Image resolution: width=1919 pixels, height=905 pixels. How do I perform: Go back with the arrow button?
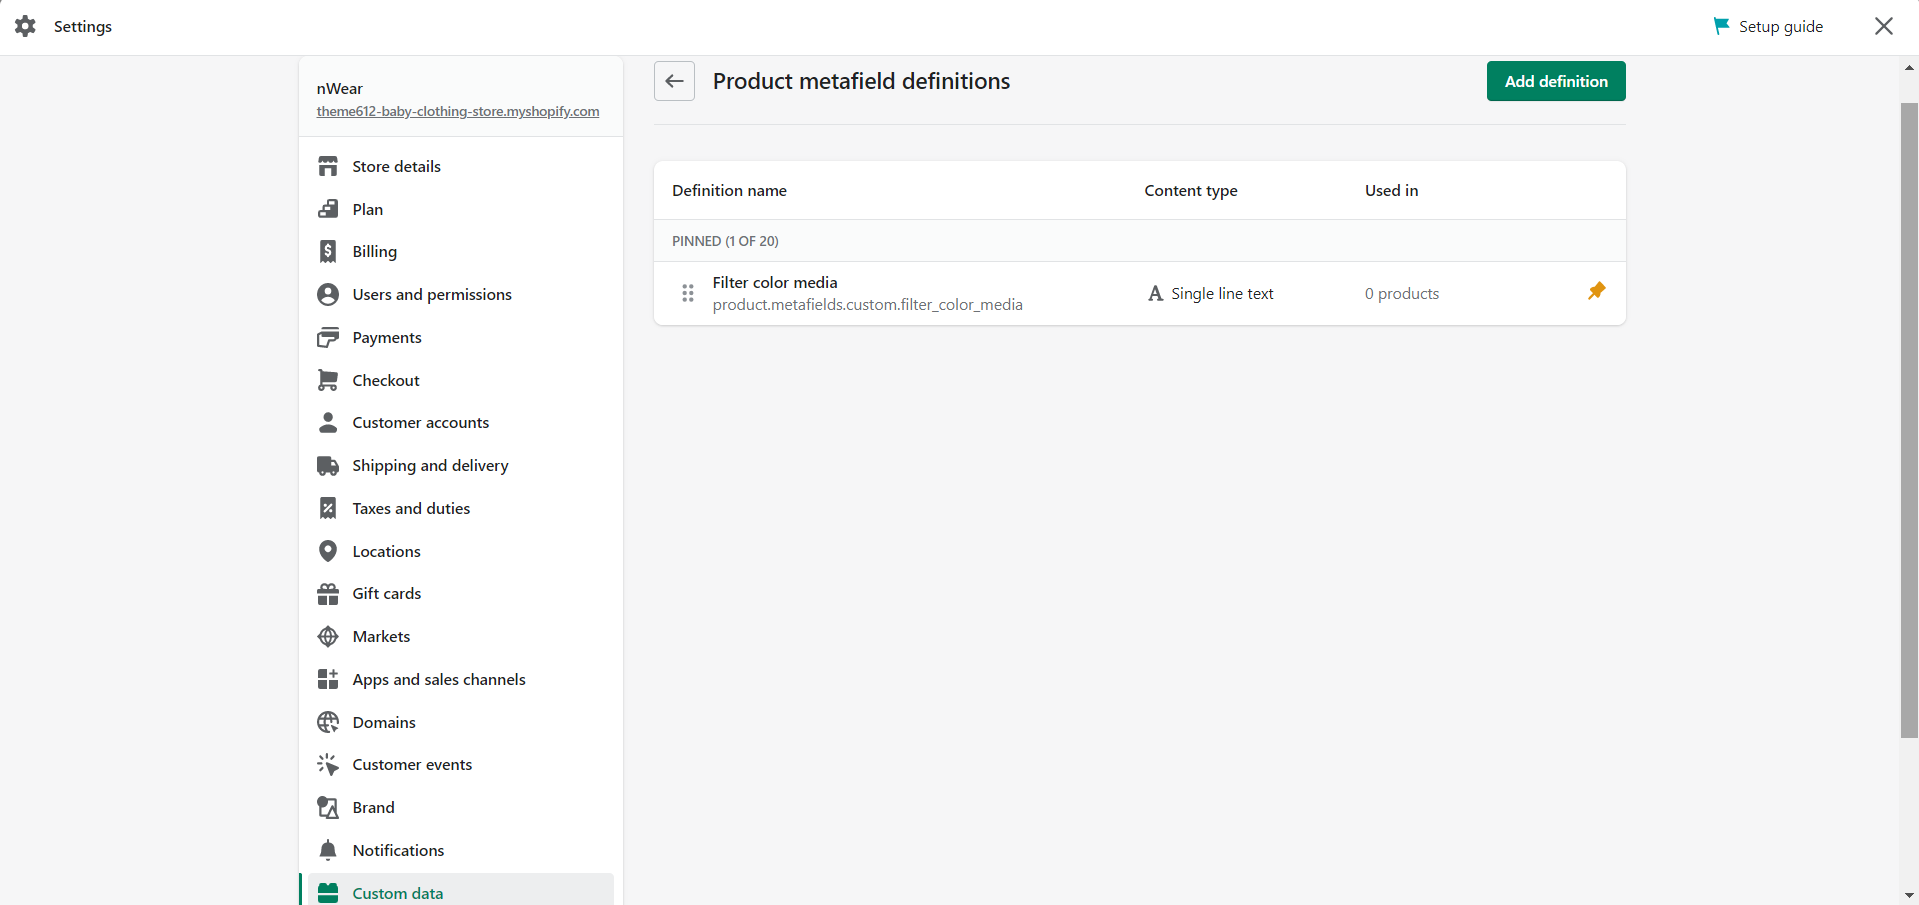(674, 81)
